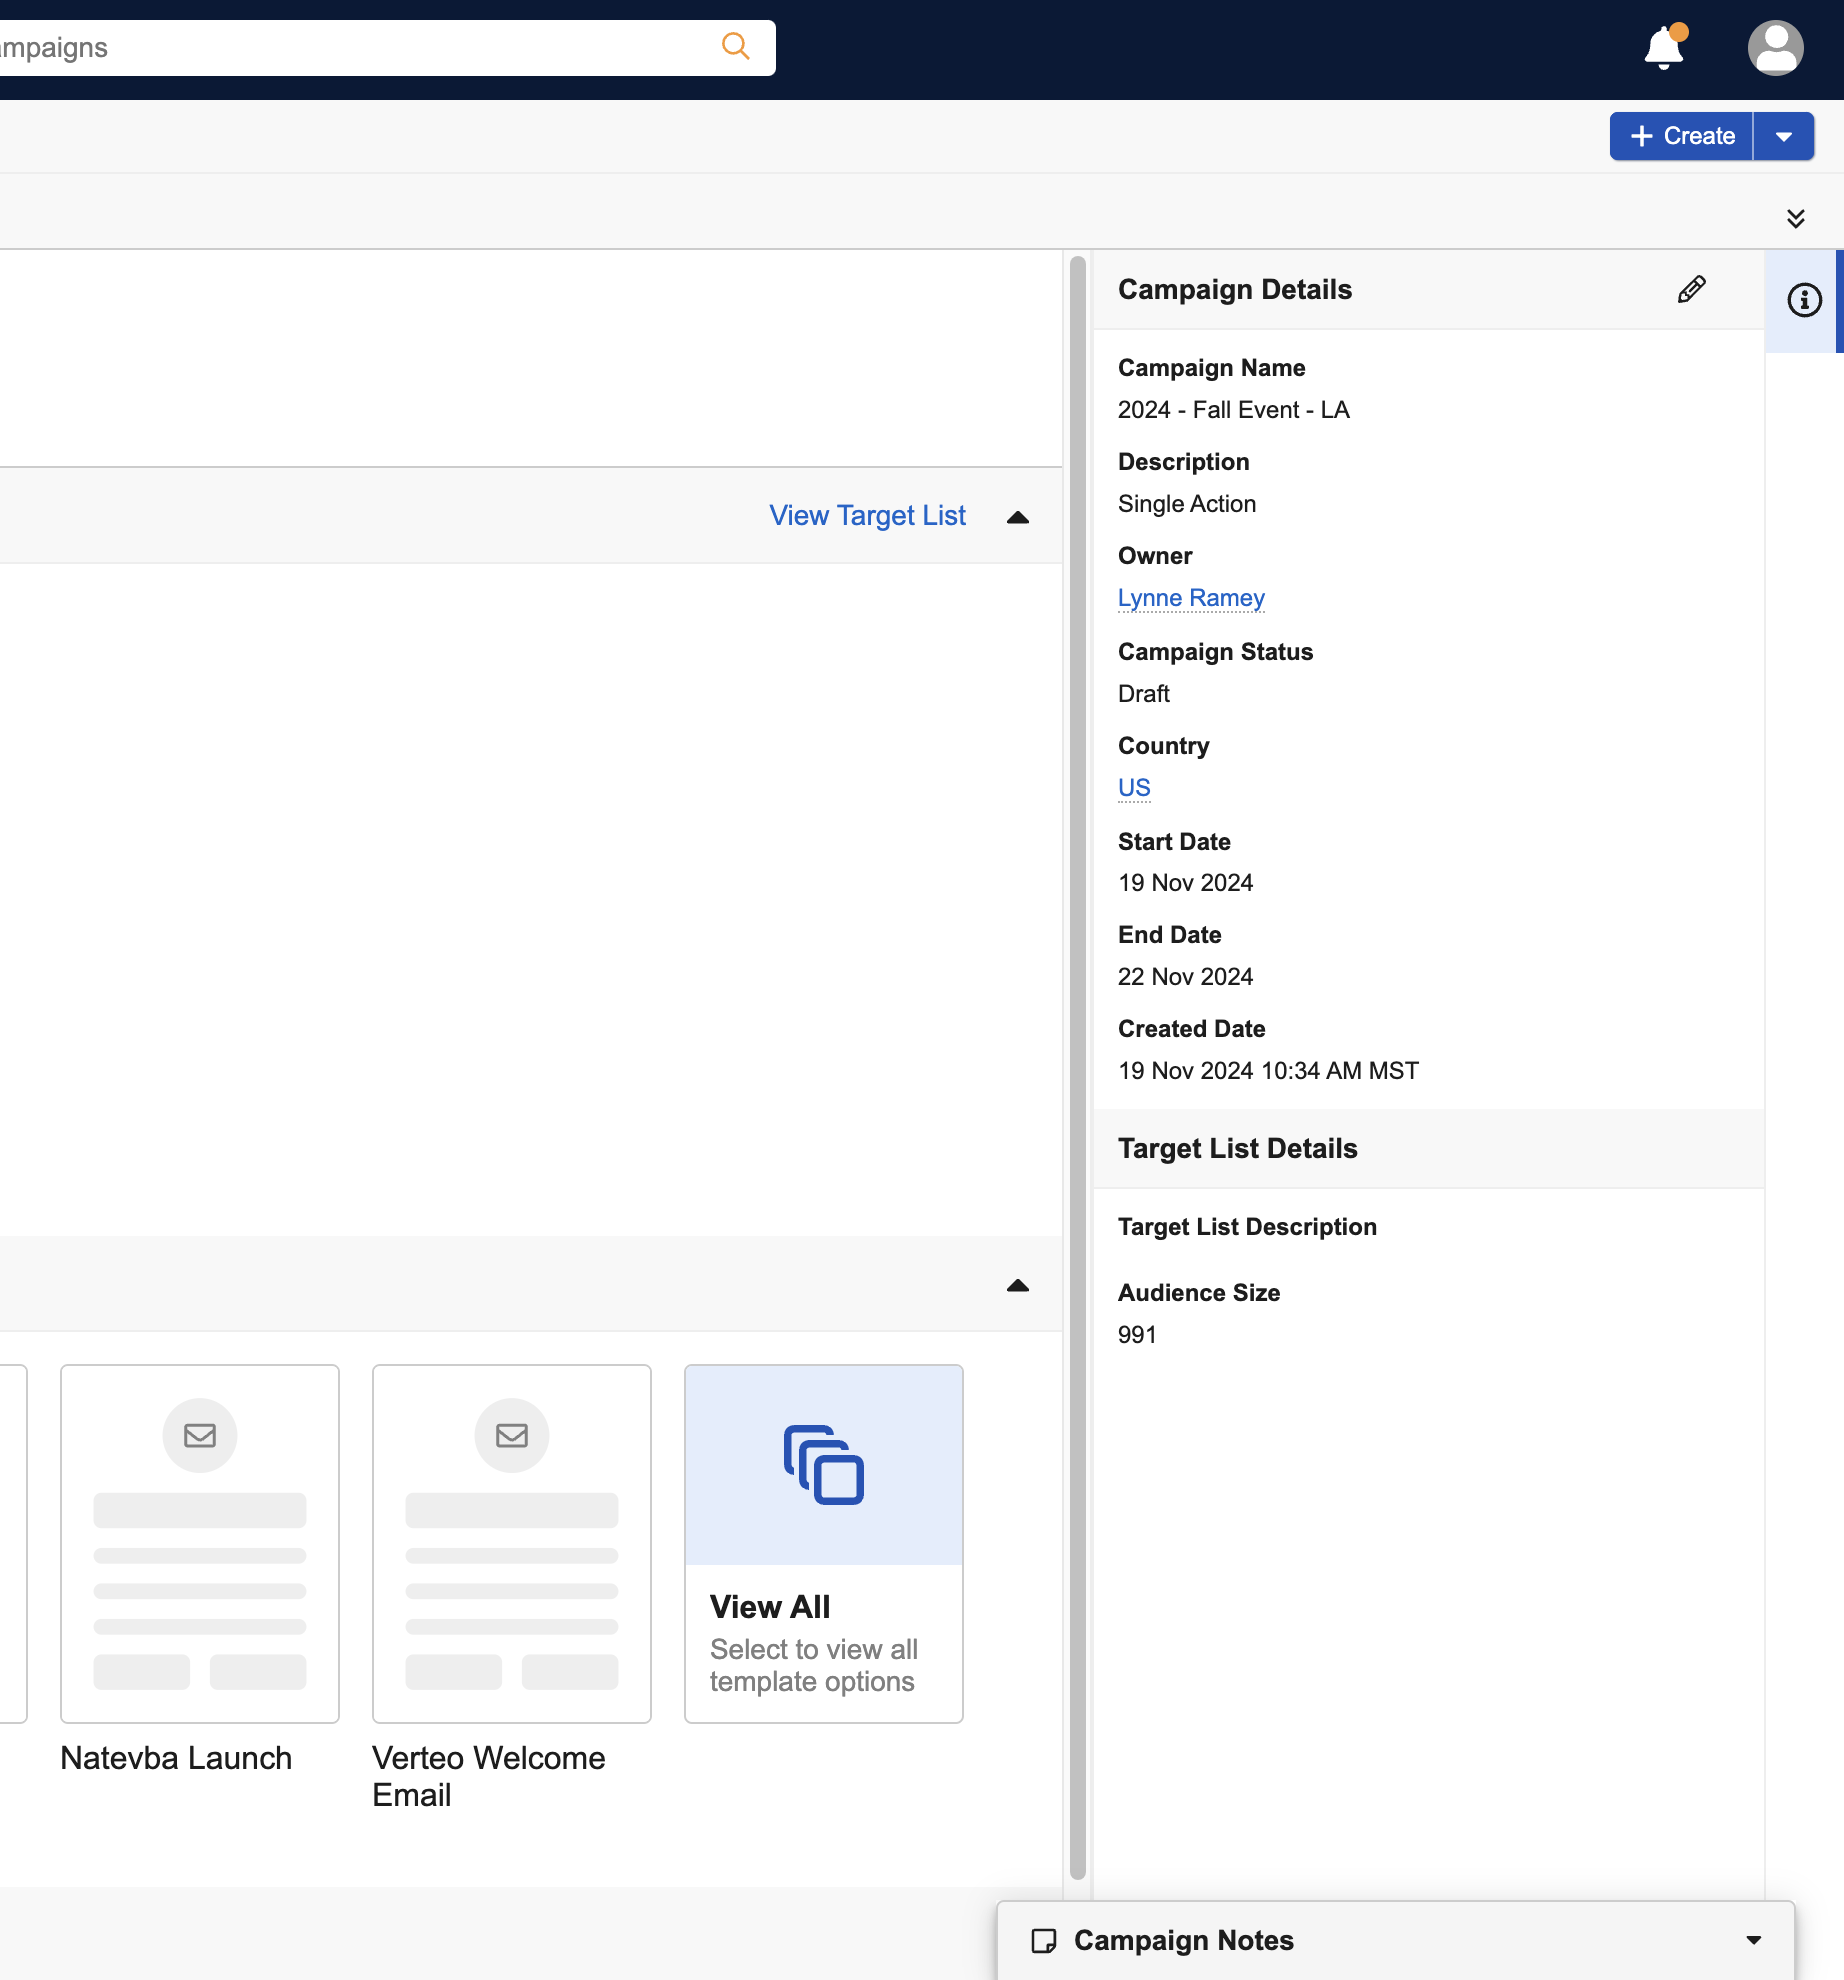This screenshot has height=1980, width=1844.
Task: Expand the Campaign Notes panel arrow
Action: [1753, 1940]
